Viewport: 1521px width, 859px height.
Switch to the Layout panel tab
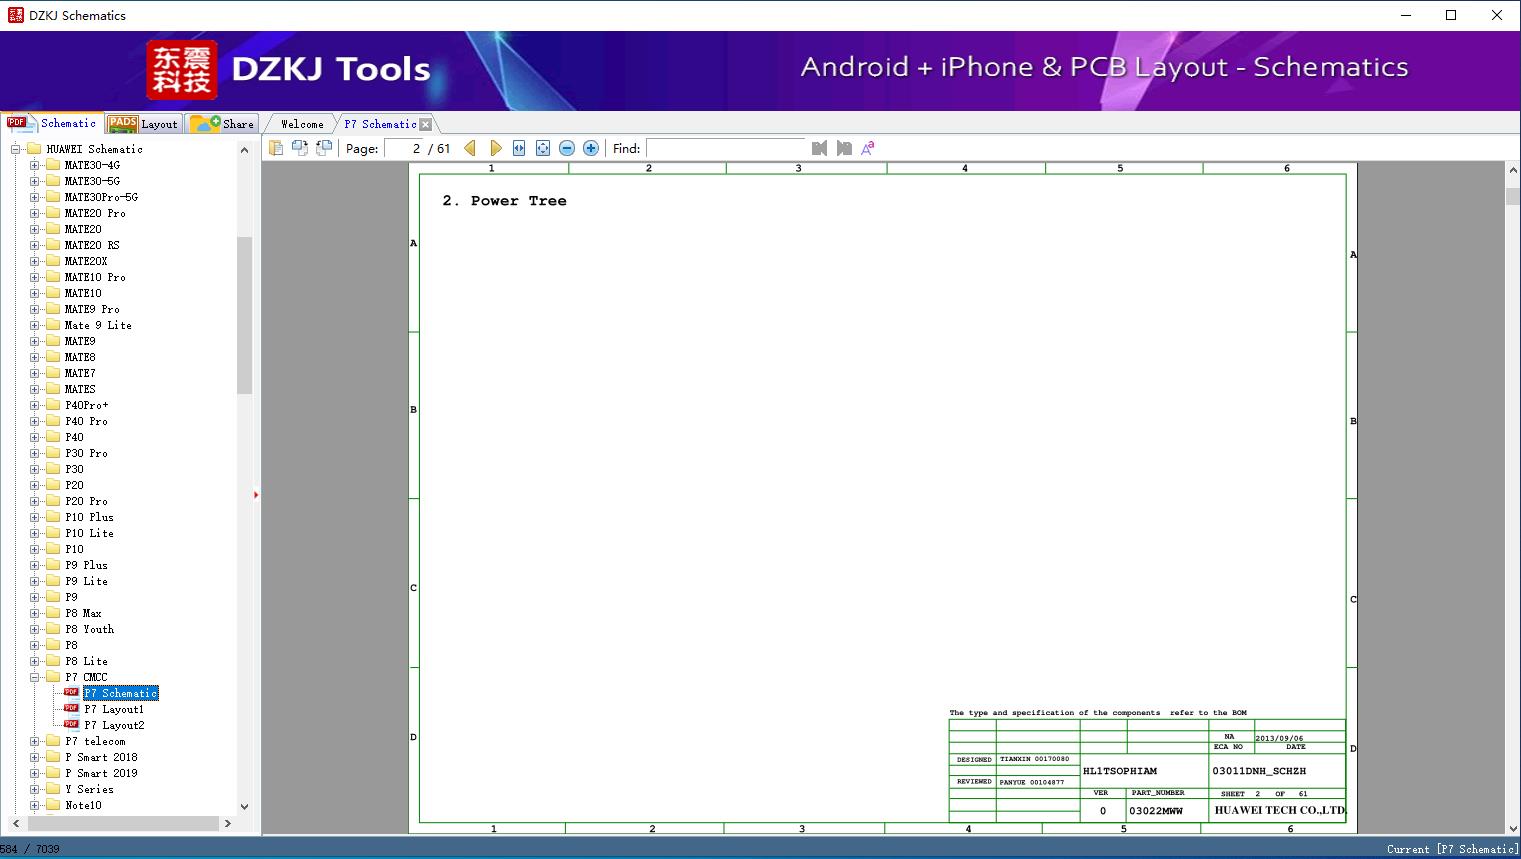[143, 123]
